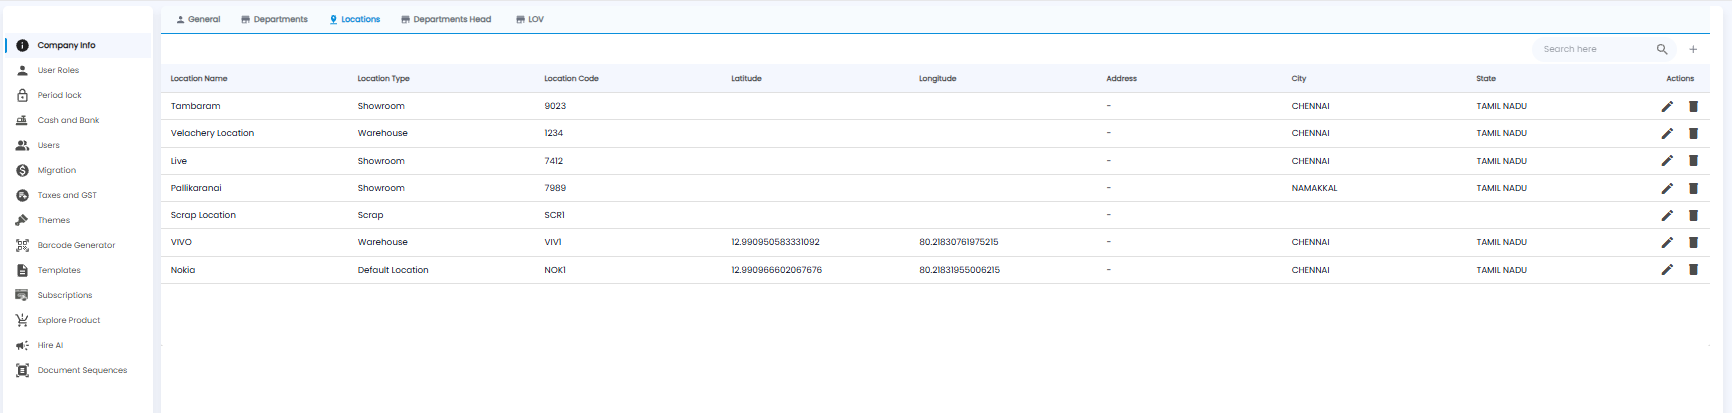The width and height of the screenshot is (1732, 413).
Task: Click the Hire AI megaphone icon
Action: pos(22,345)
